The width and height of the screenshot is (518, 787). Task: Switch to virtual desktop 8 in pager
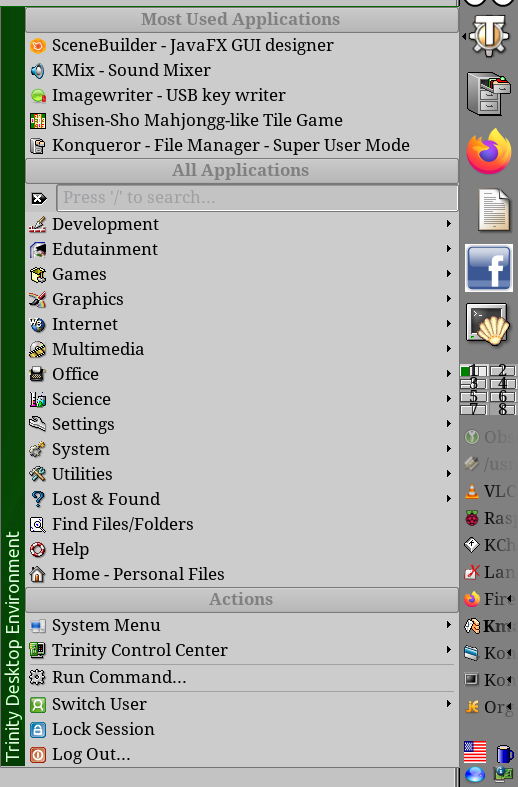(503, 409)
